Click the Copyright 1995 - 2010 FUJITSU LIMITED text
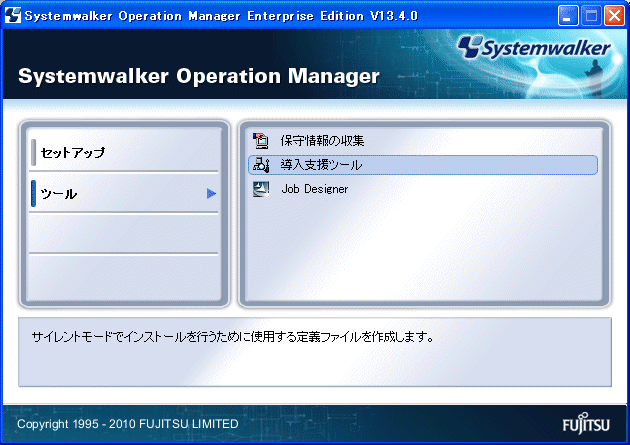The height and width of the screenshot is (445, 630). pos(128,424)
